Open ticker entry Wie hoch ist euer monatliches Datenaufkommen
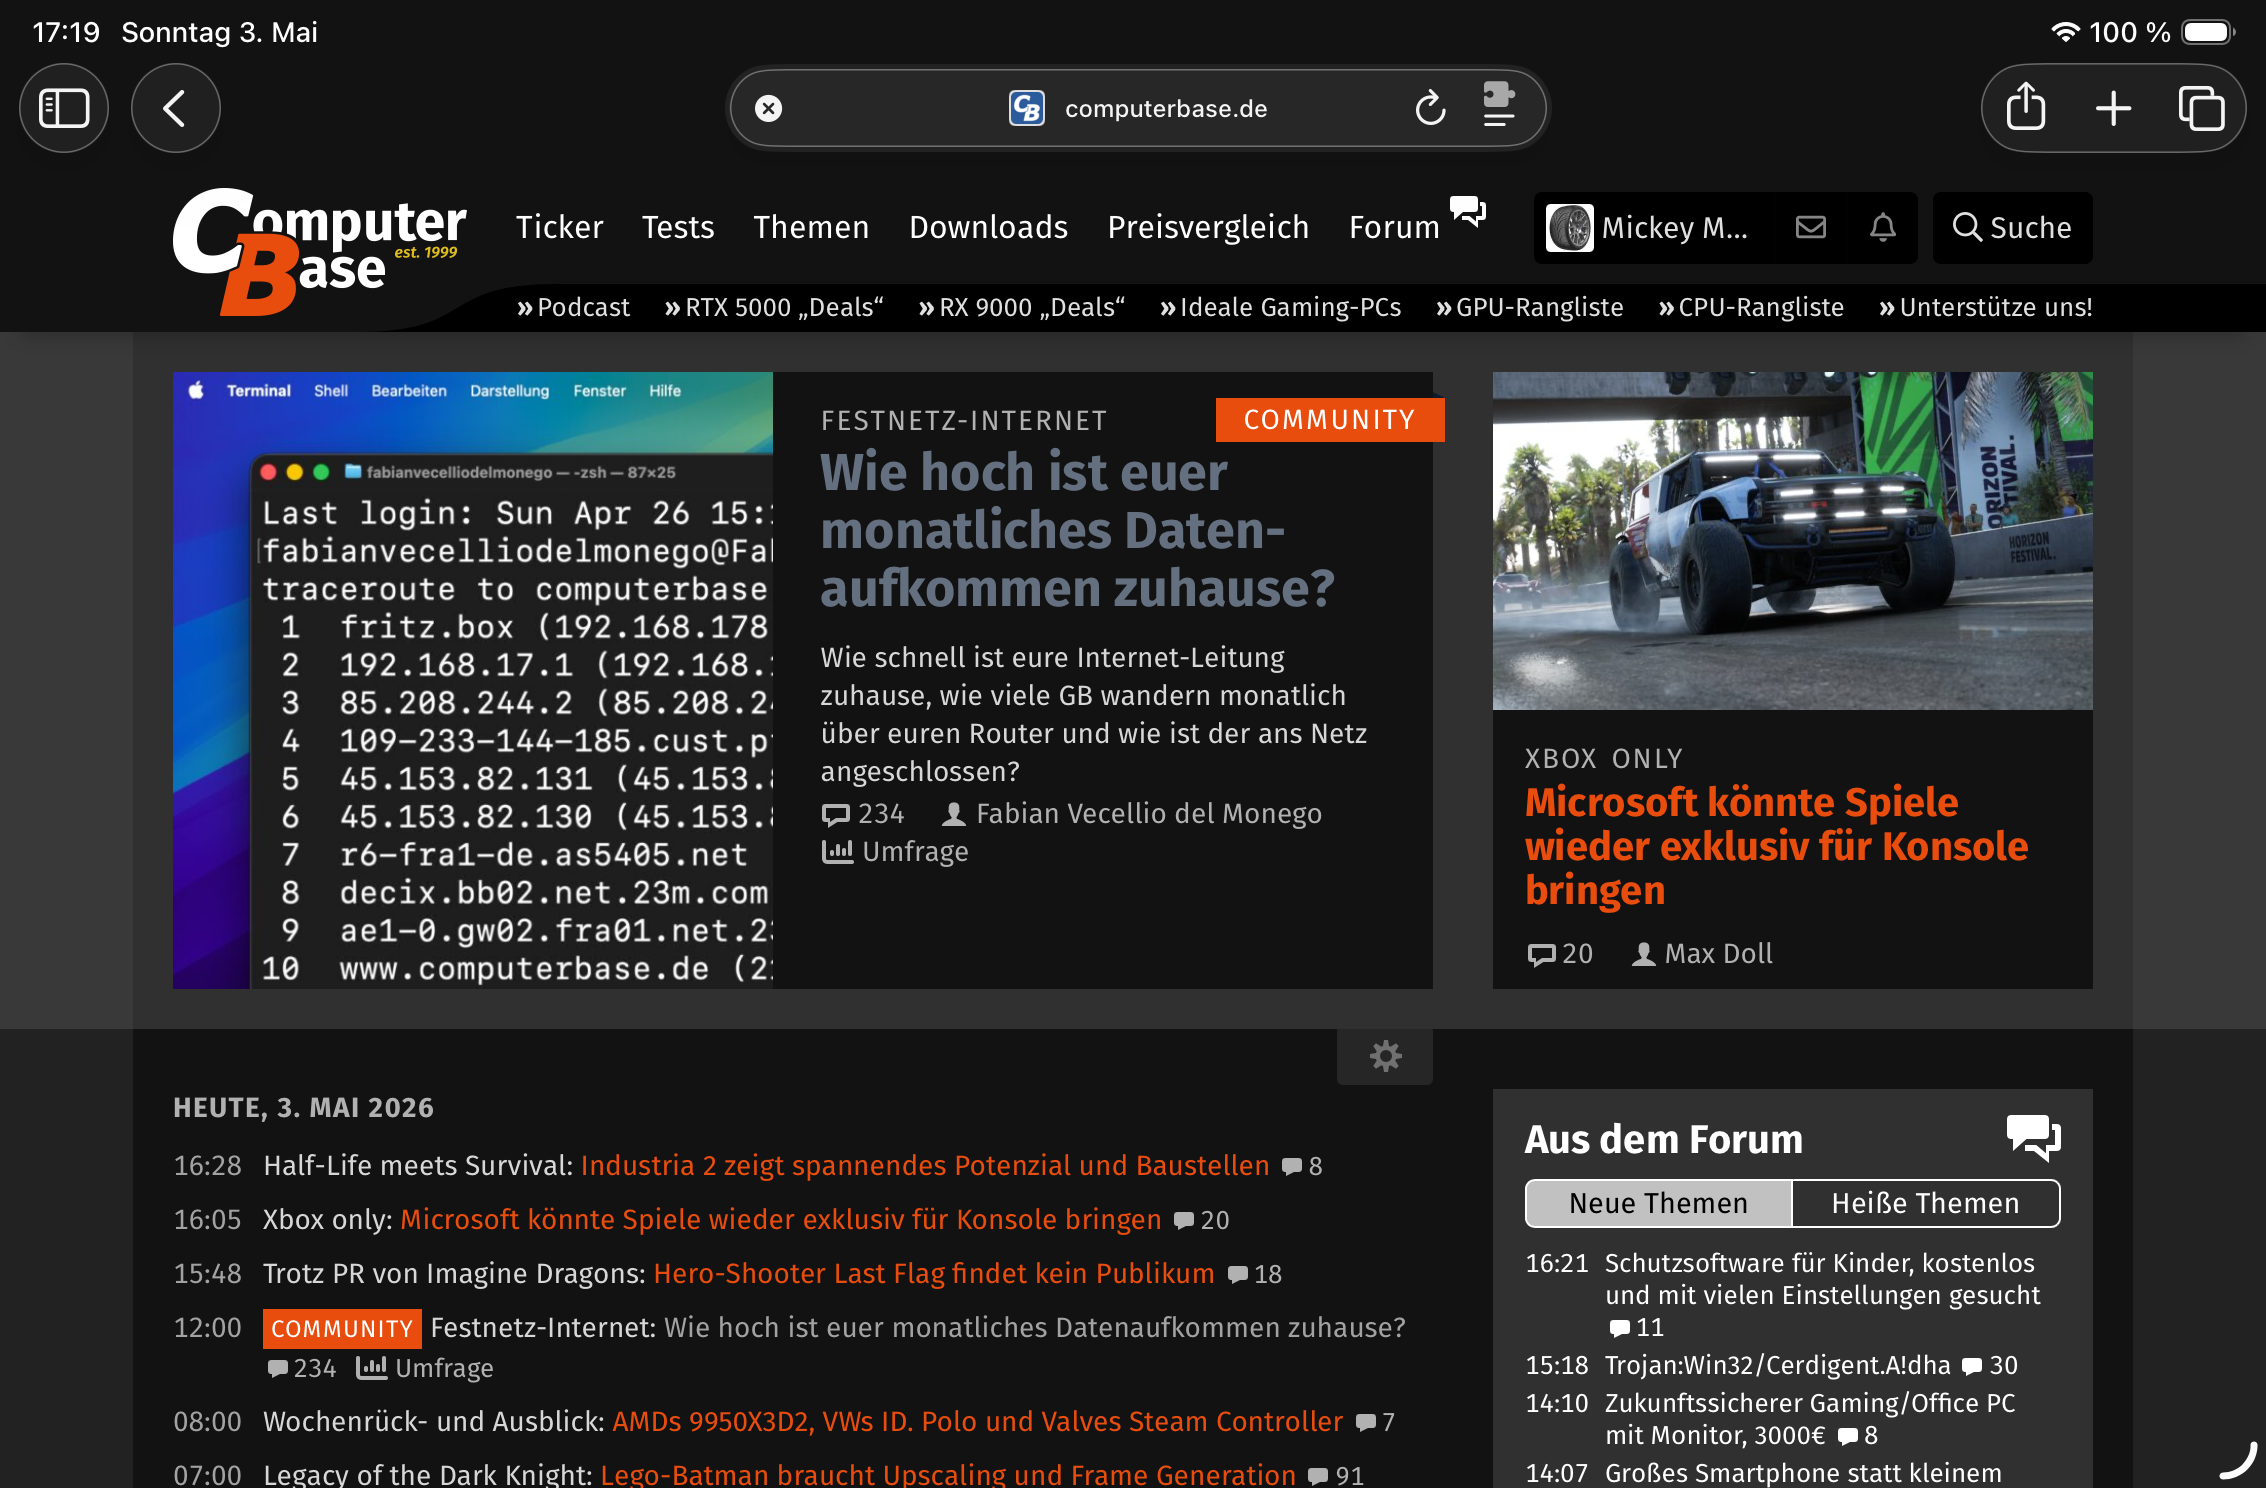The height and width of the screenshot is (1488, 2266). click(x=1035, y=1328)
